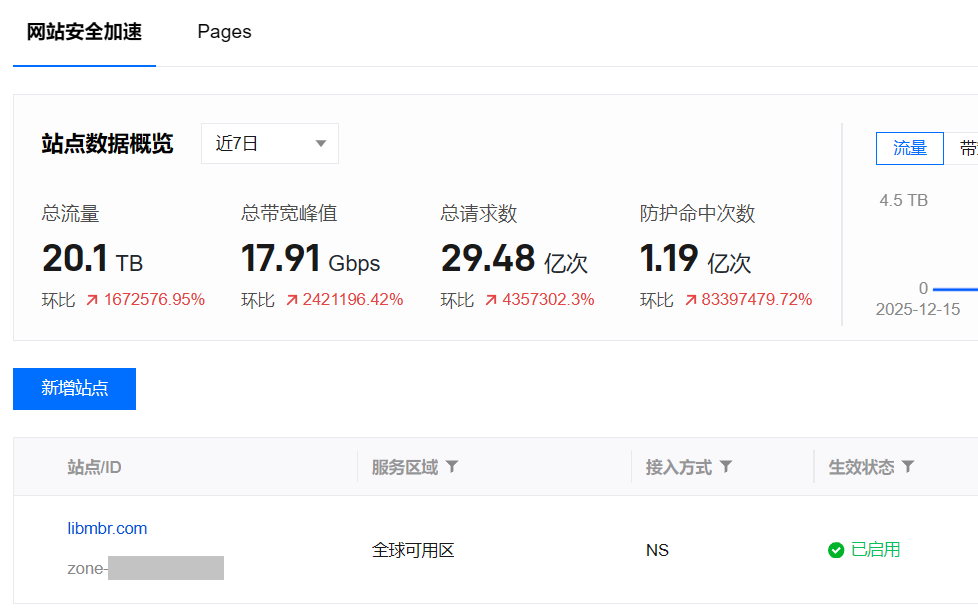Viewport: 978px width, 613px height.
Task: Click the 已启用 status text
Action: [875, 550]
